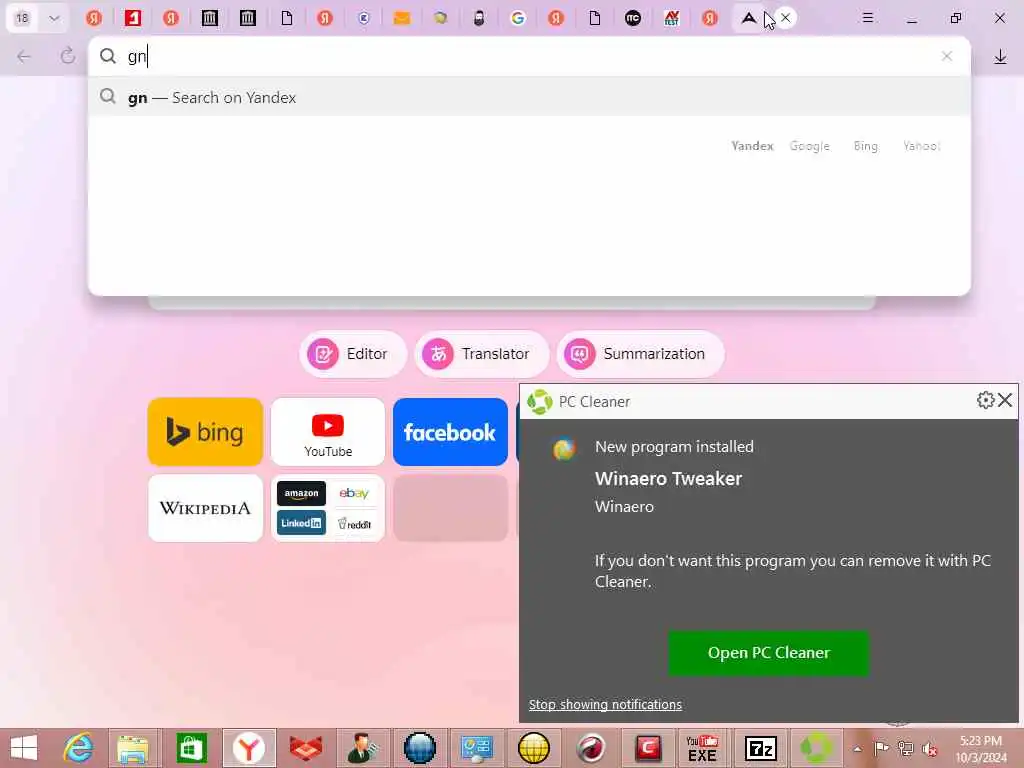Open the Bing tile

[x=205, y=432]
